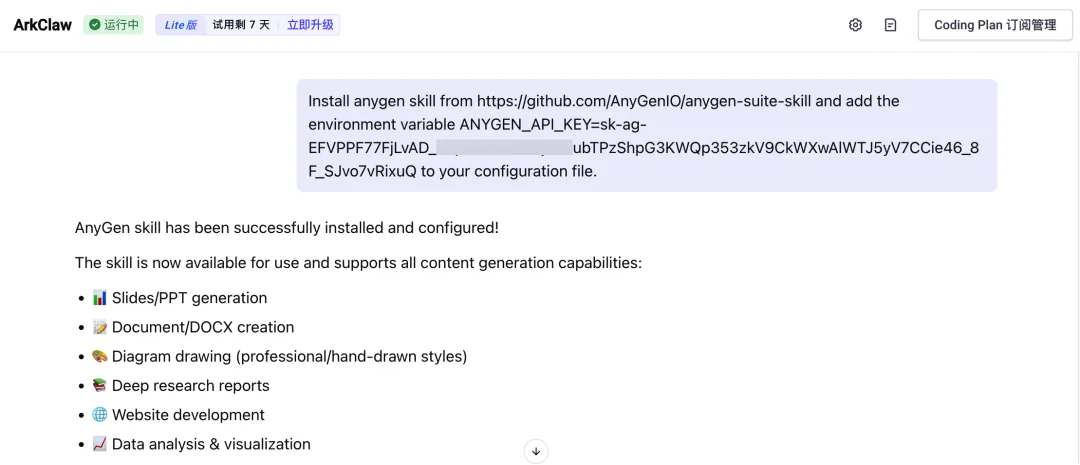Click the memo emoji beside Document/DOCX creation

pos(99,327)
